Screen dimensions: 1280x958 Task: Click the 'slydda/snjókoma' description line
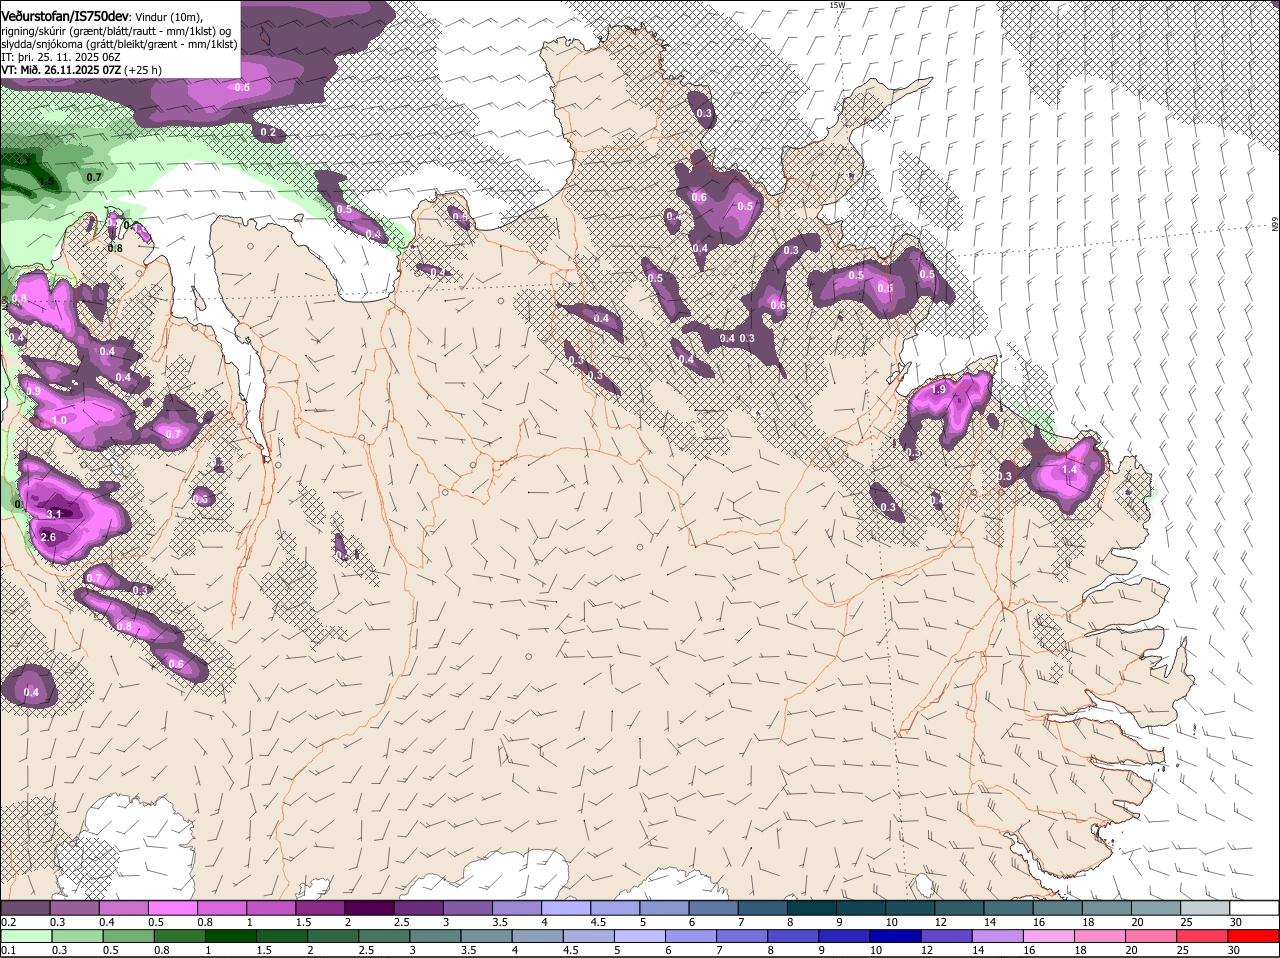[119, 44]
